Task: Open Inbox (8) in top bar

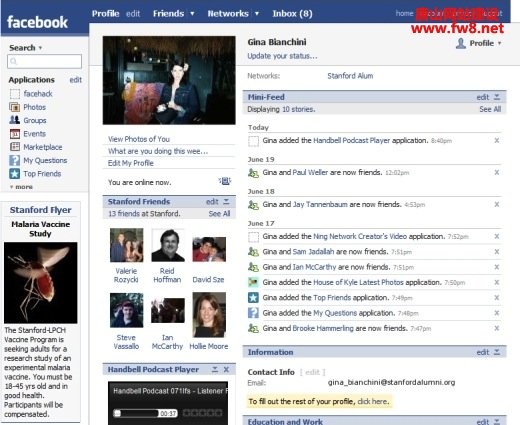Action: [292, 14]
